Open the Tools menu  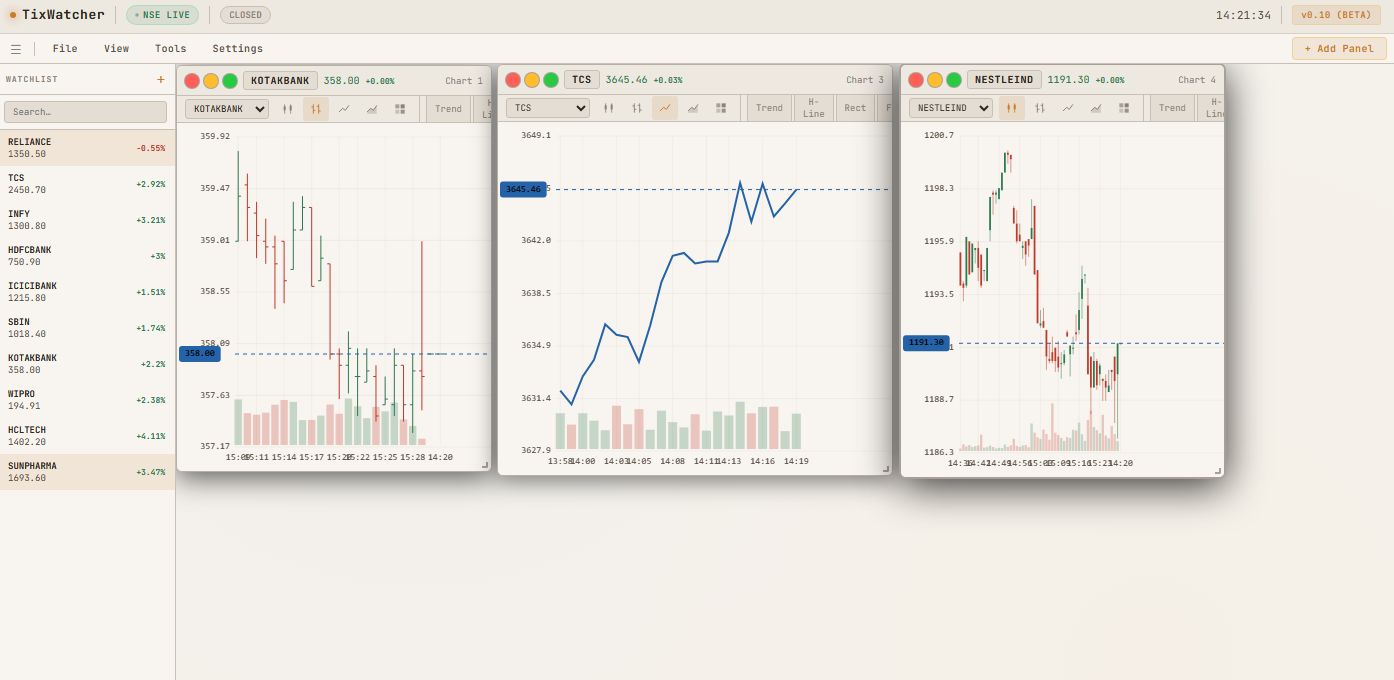click(x=170, y=48)
